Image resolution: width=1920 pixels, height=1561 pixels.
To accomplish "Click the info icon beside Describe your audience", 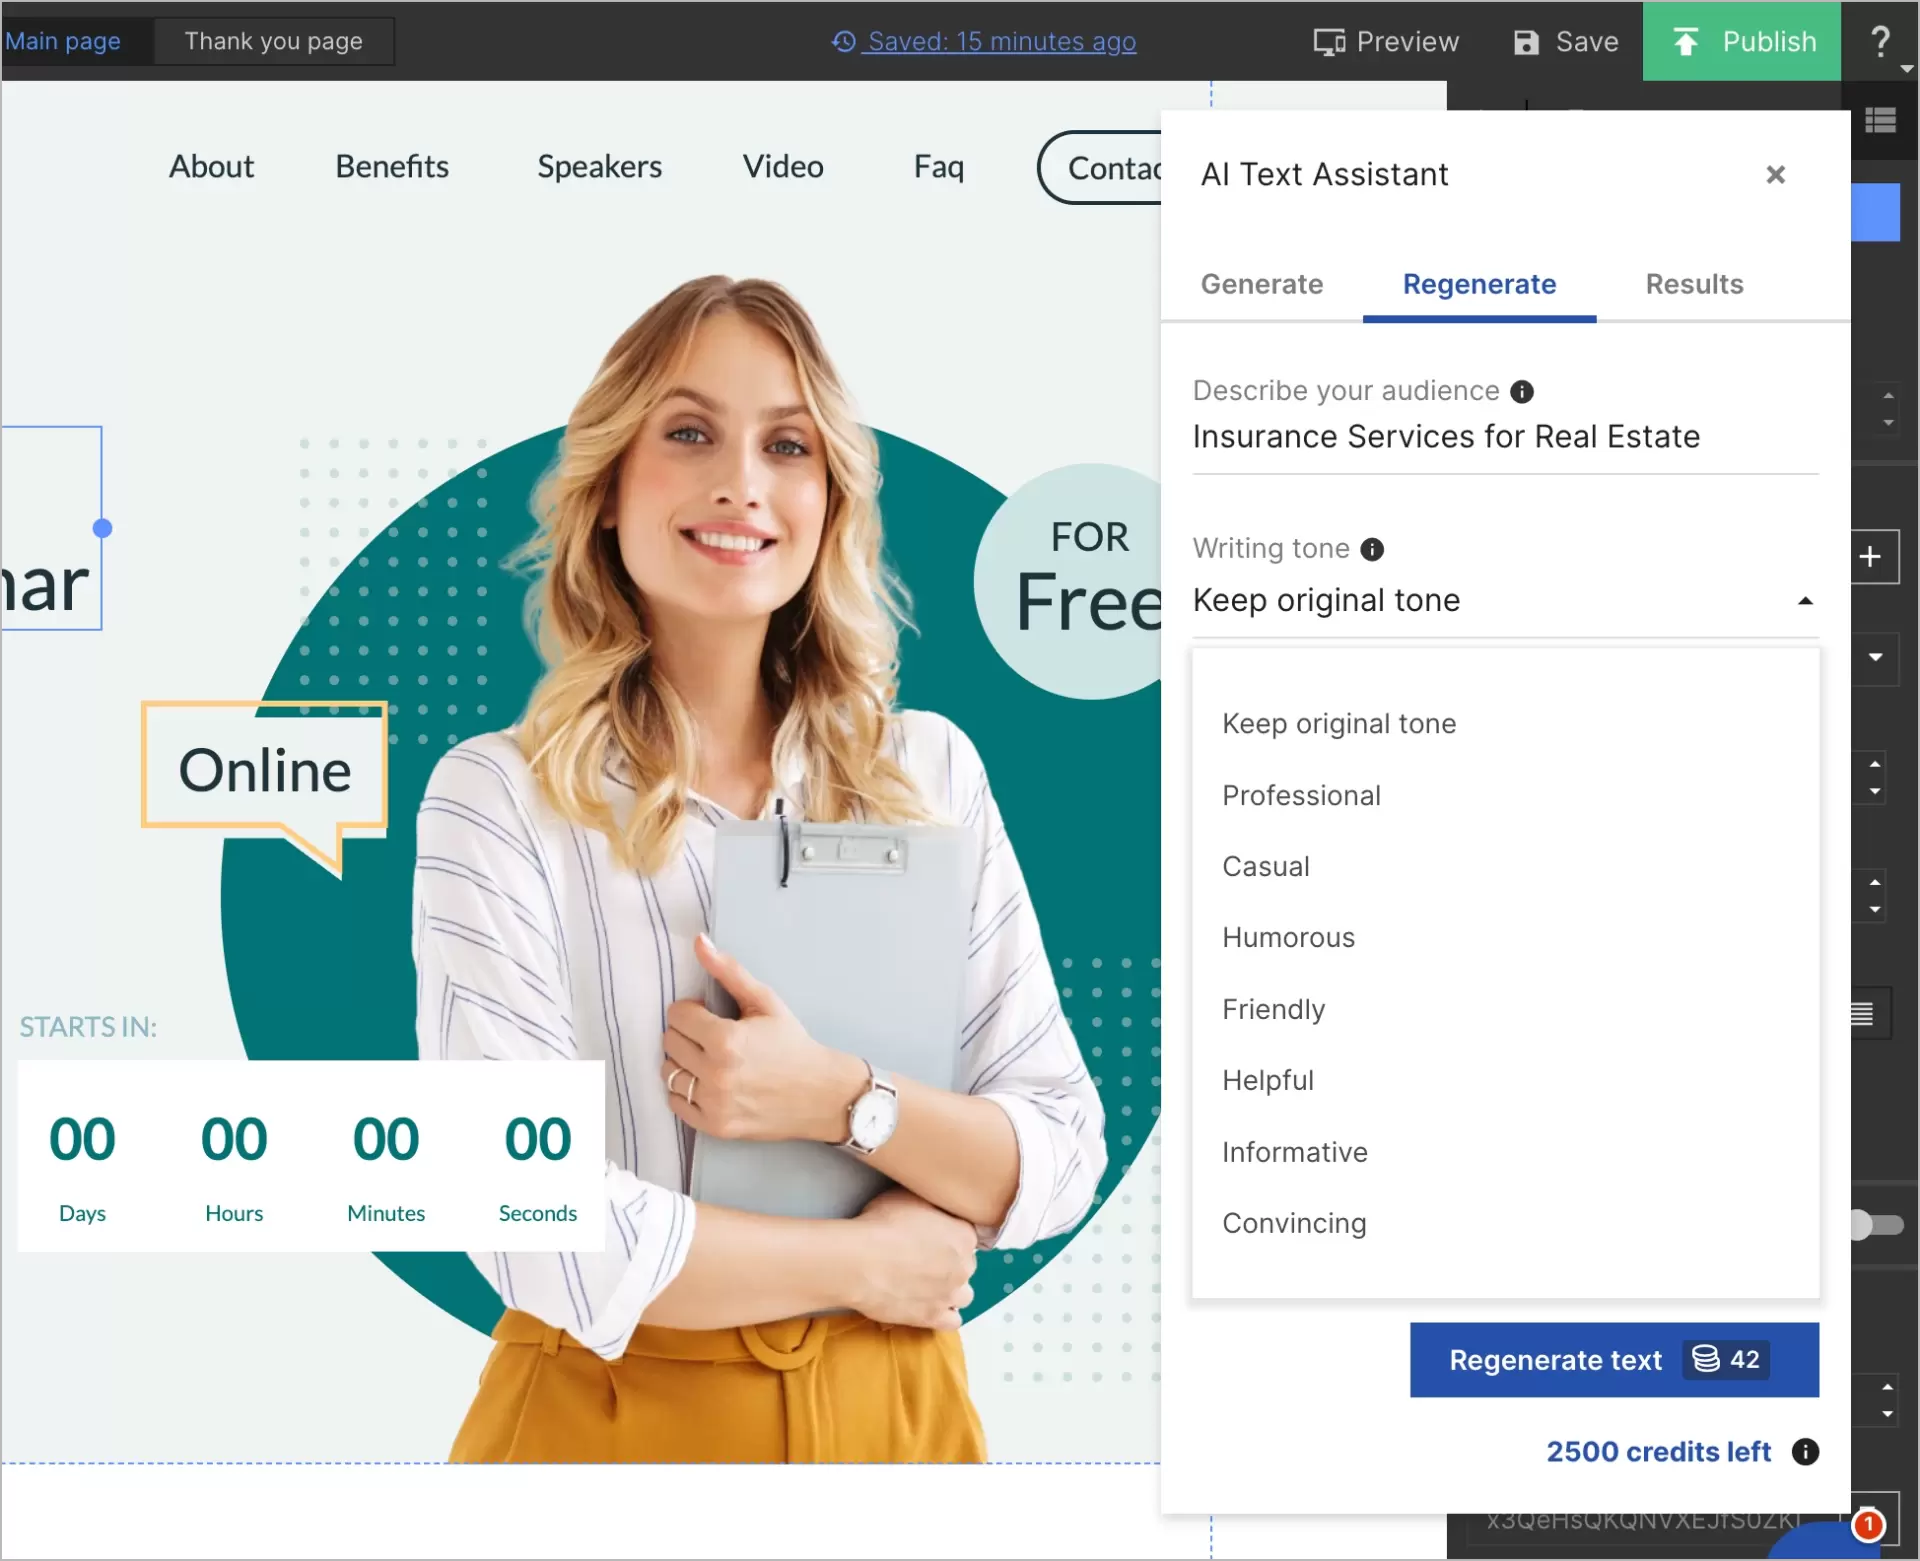I will click(1523, 391).
